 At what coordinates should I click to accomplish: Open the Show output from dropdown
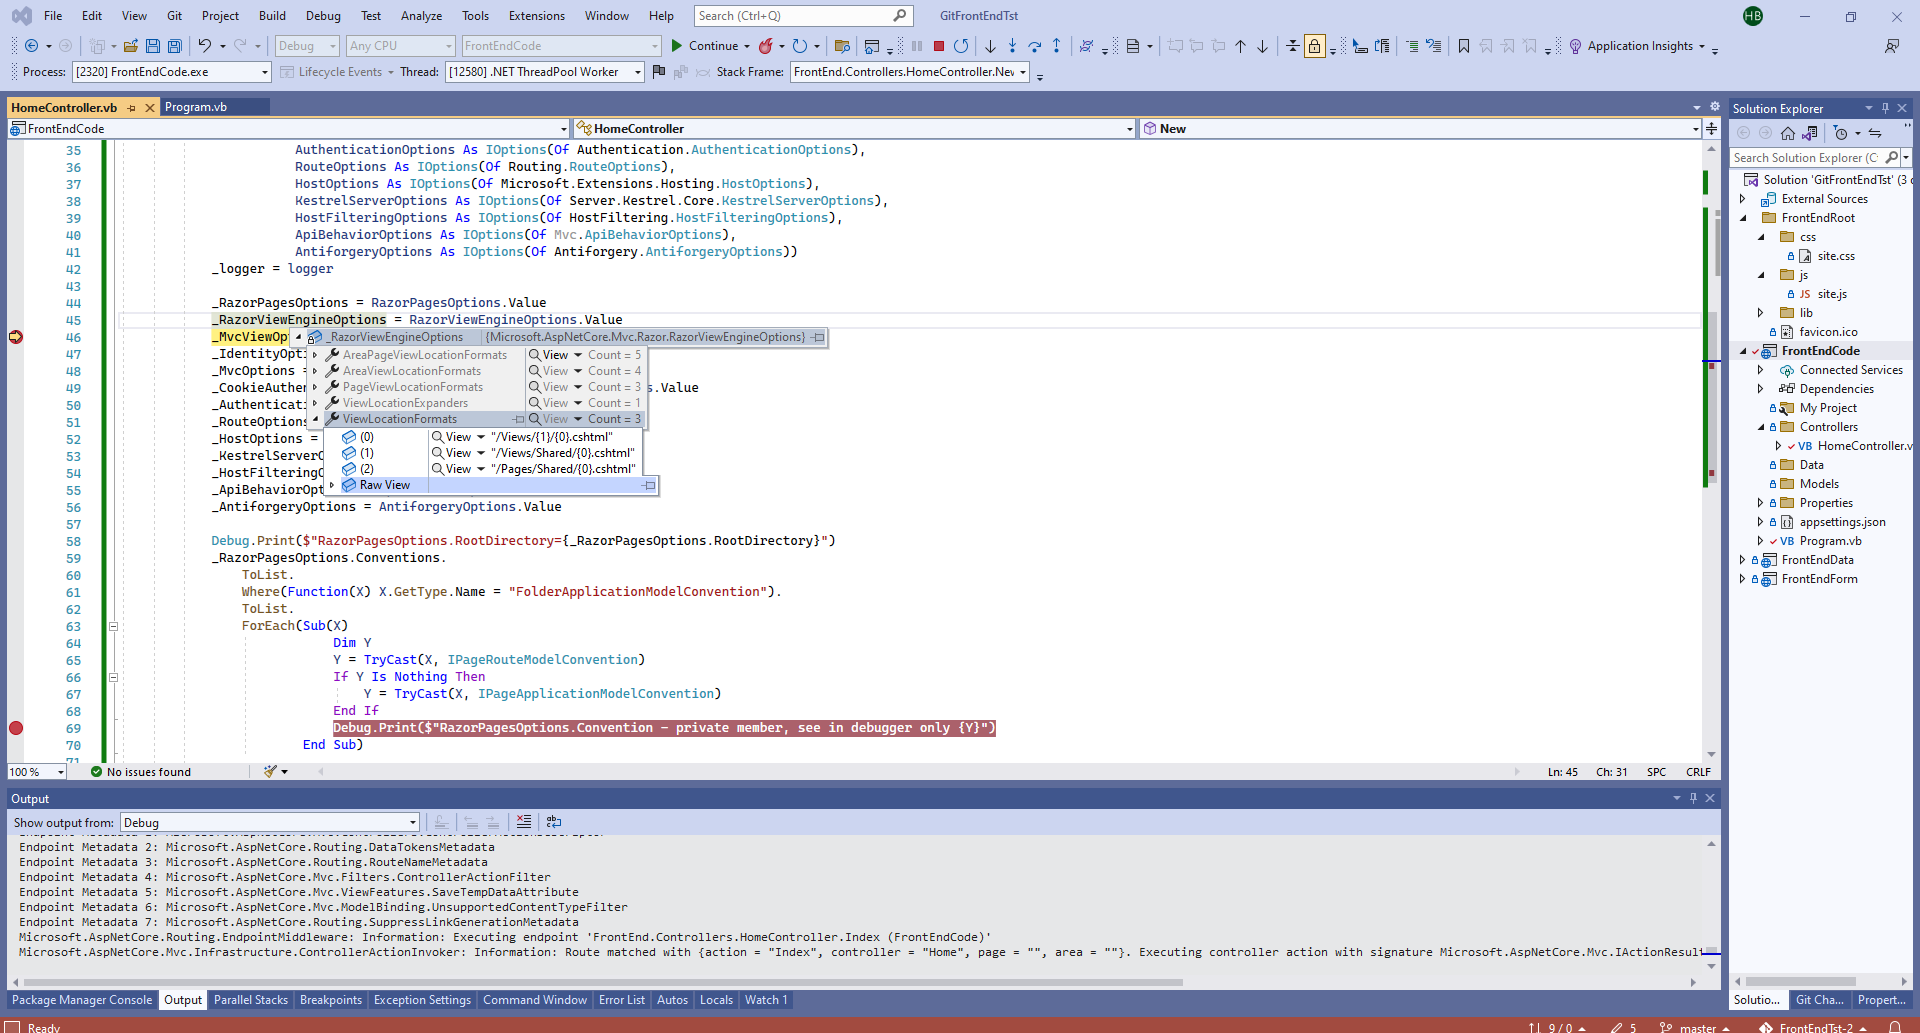tap(413, 823)
